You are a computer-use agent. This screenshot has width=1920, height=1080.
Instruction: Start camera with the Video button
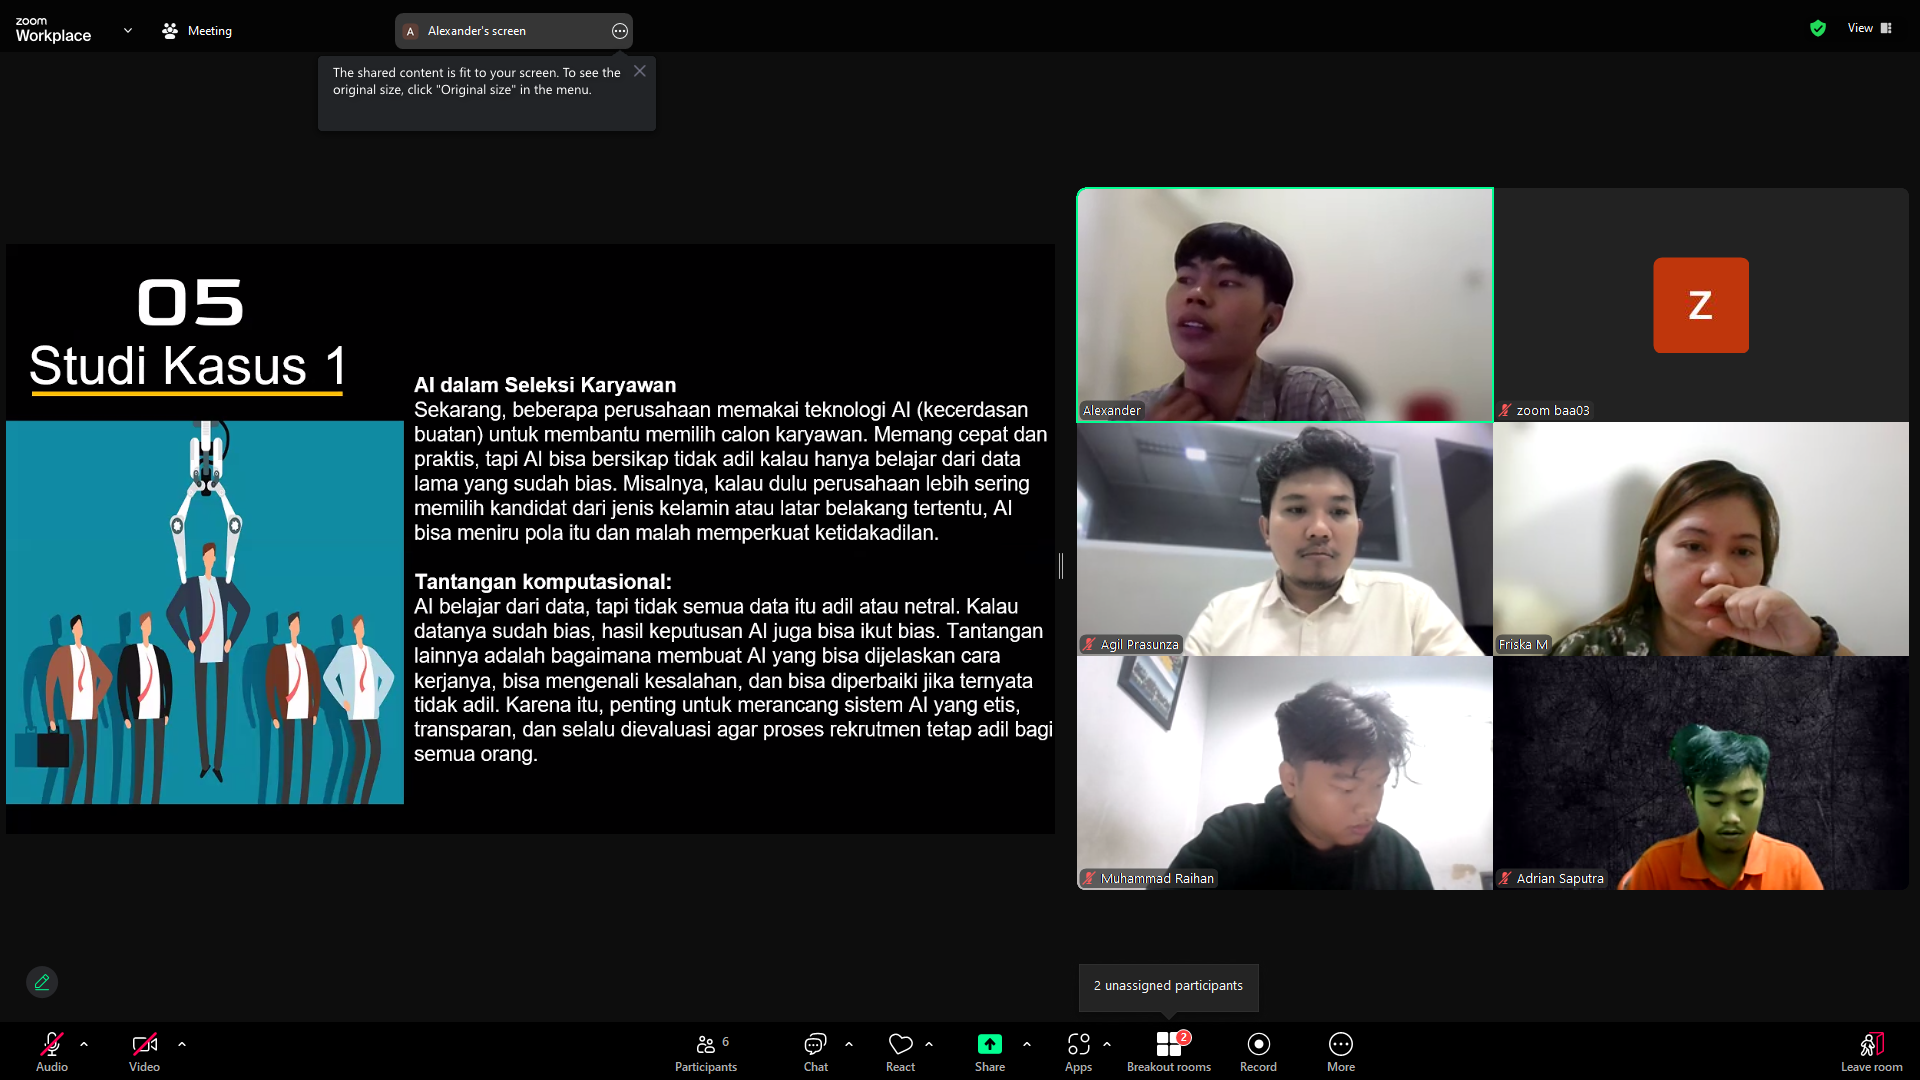tap(144, 1051)
